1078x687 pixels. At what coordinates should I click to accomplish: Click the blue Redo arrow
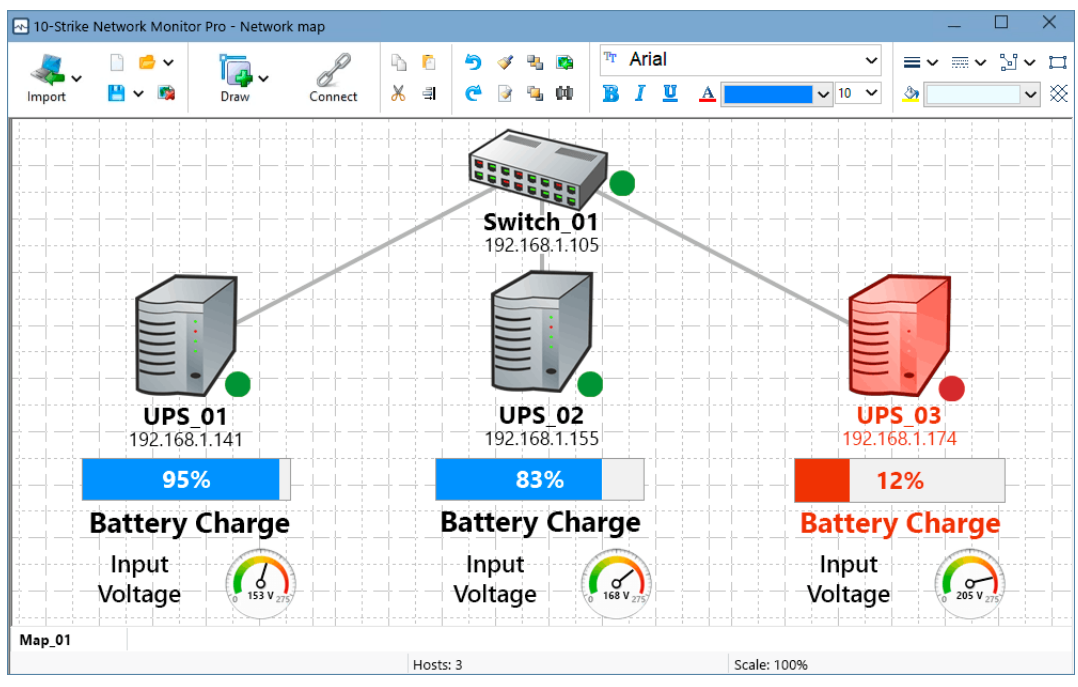473,93
